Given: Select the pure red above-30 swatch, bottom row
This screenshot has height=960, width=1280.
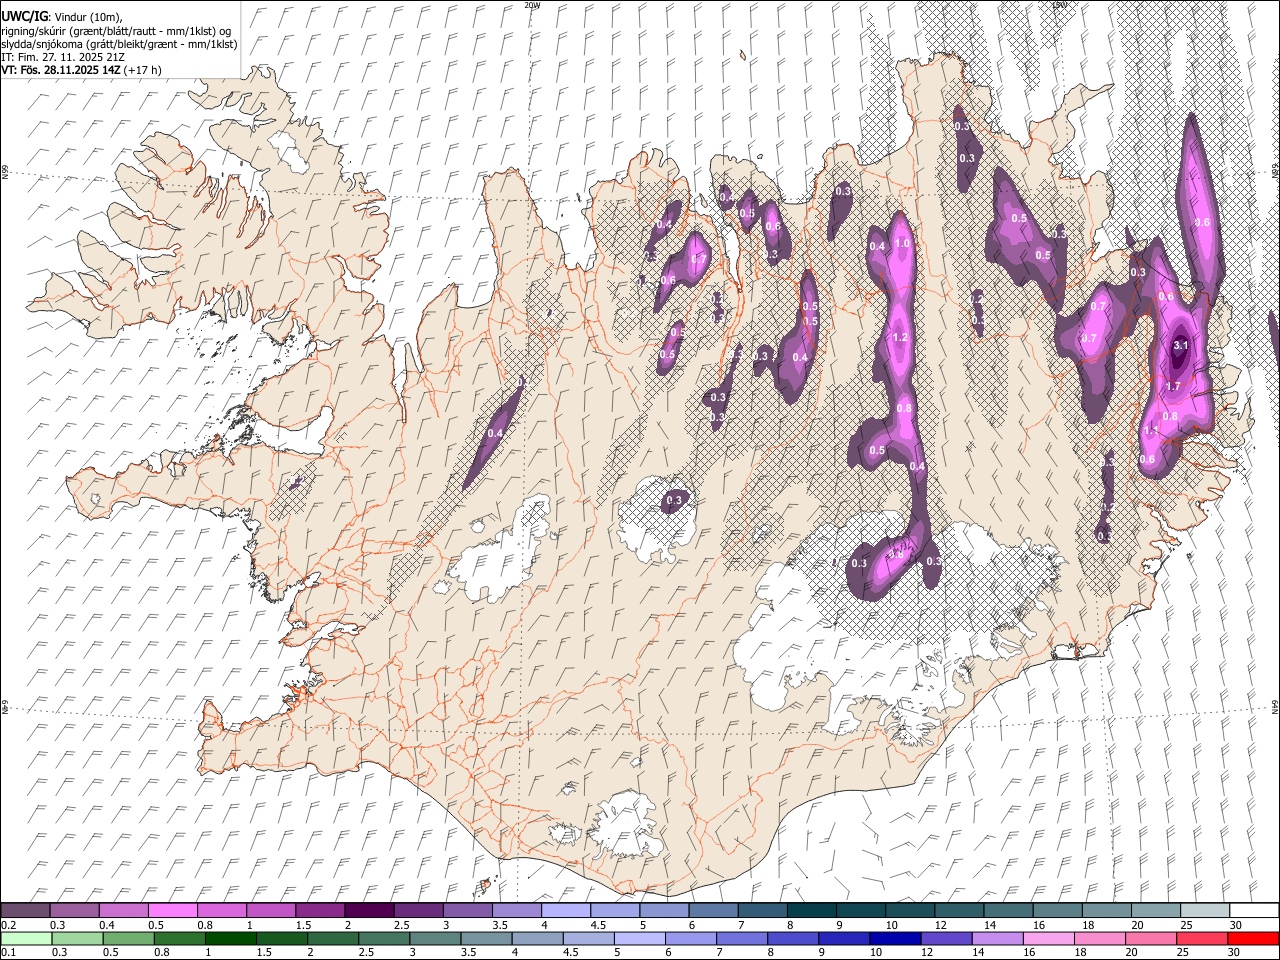Looking at the screenshot, I should point(1254,938).
